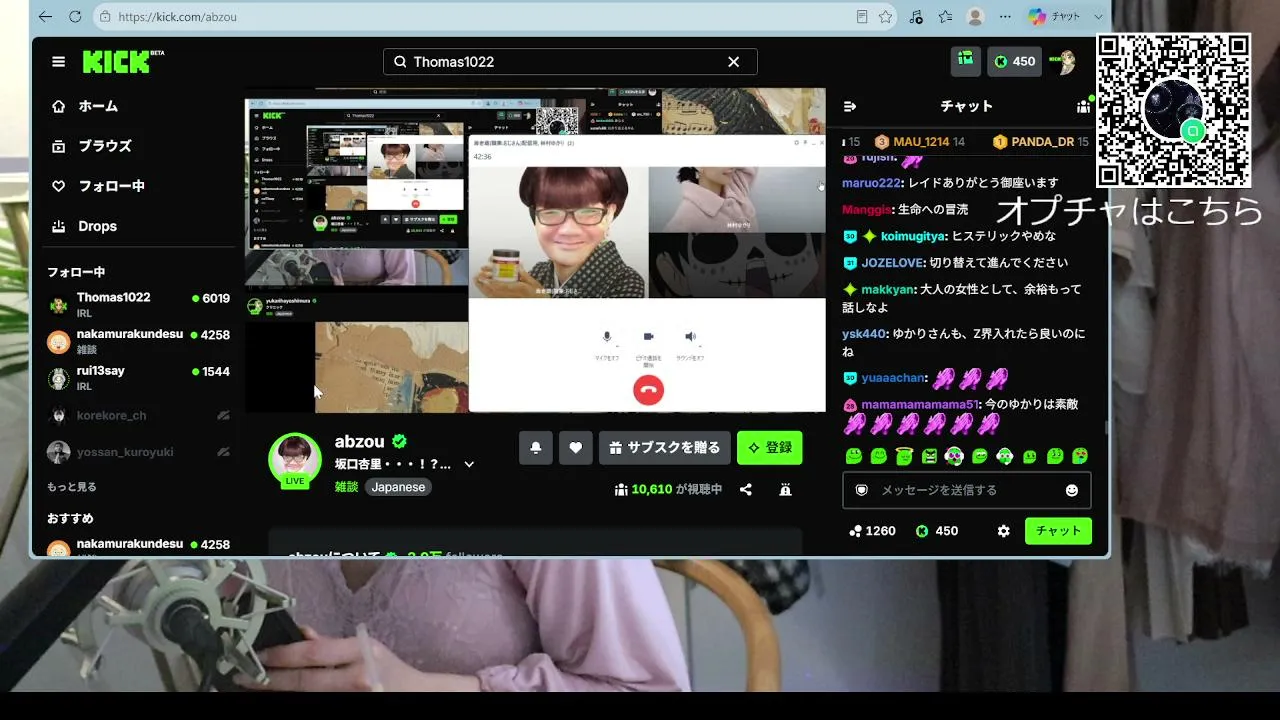Open the user profile avatar menu
1280x720 pixels.
pos(1062,61)
